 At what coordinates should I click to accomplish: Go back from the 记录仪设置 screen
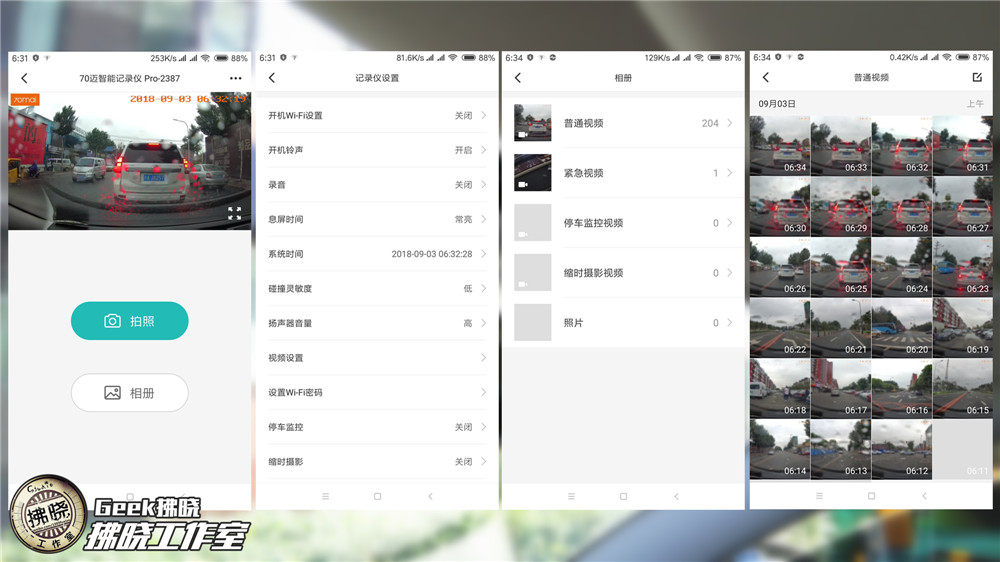(x=271, y=78)
